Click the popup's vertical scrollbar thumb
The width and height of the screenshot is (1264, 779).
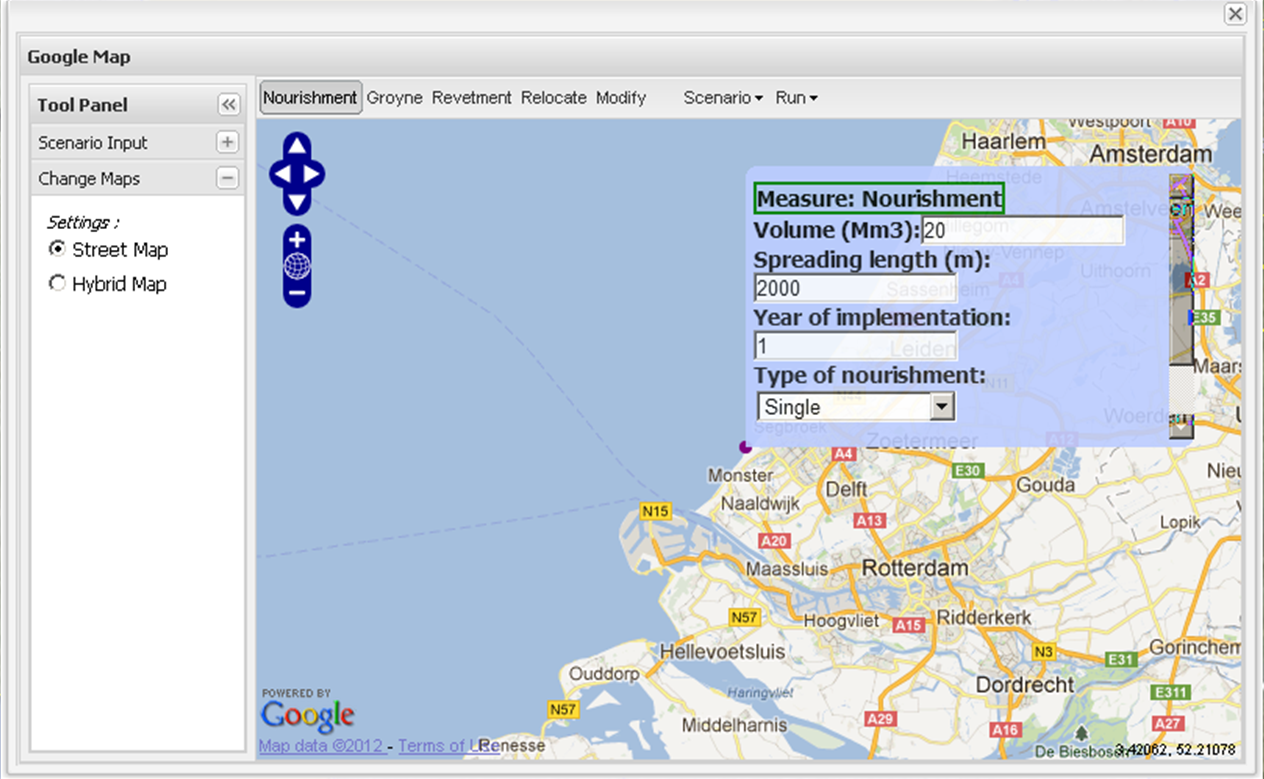click(1182, 280)
